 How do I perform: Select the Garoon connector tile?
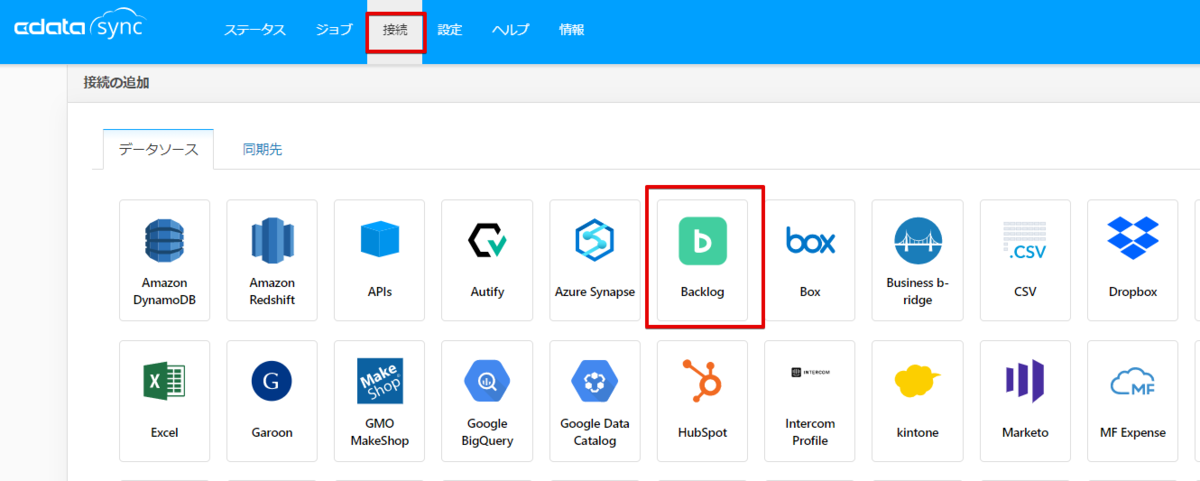pos(272,400)
